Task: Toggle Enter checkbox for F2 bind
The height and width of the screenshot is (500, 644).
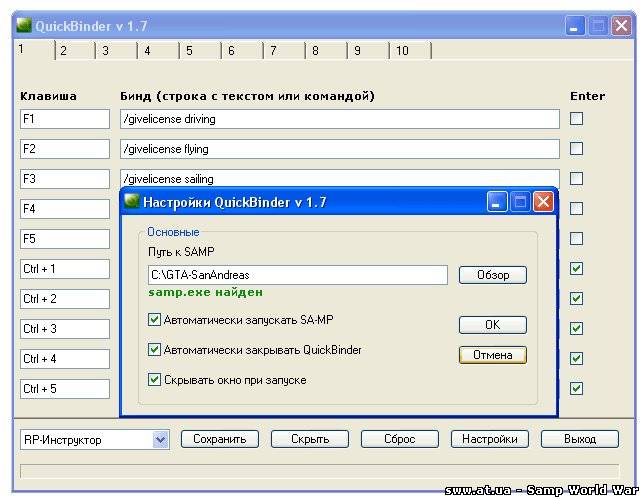Action: tap(576, 148)
